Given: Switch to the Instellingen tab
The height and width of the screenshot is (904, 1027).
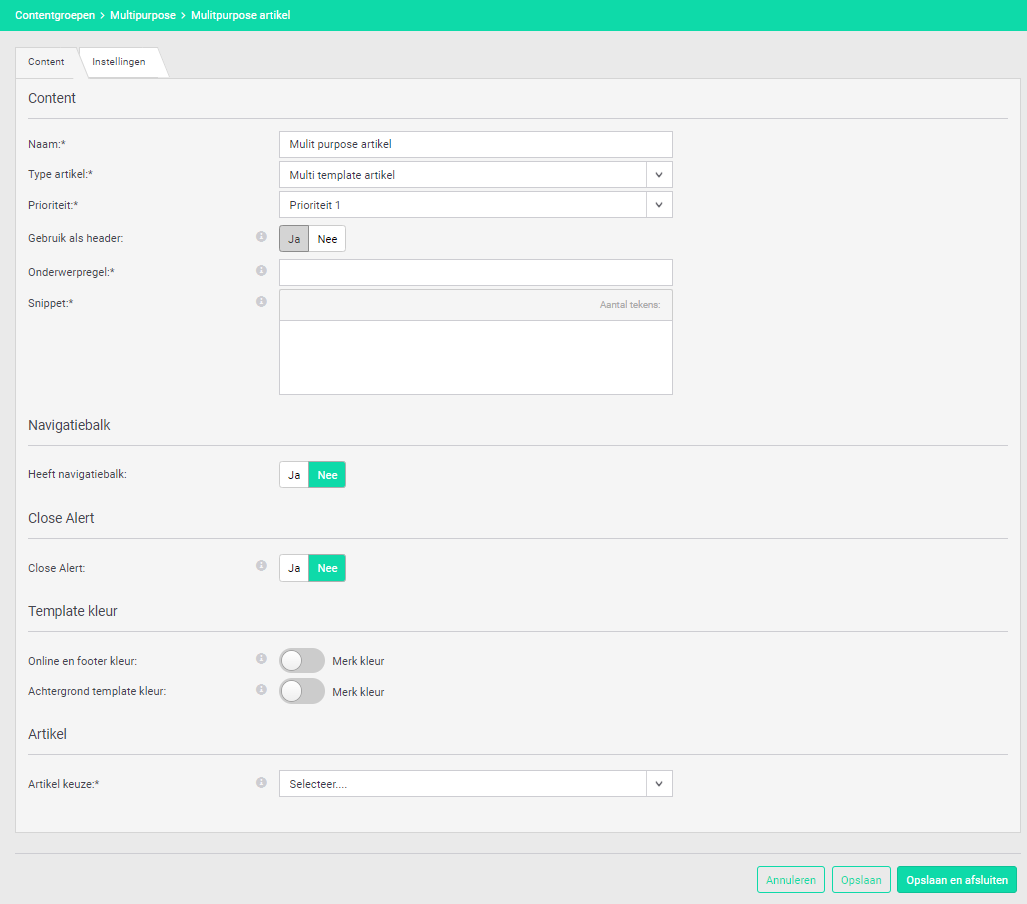Looking at the screenshot, I should [119, 62].
